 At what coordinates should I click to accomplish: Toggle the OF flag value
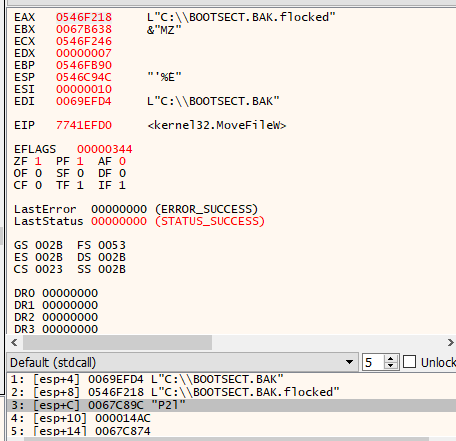[38, 173]
